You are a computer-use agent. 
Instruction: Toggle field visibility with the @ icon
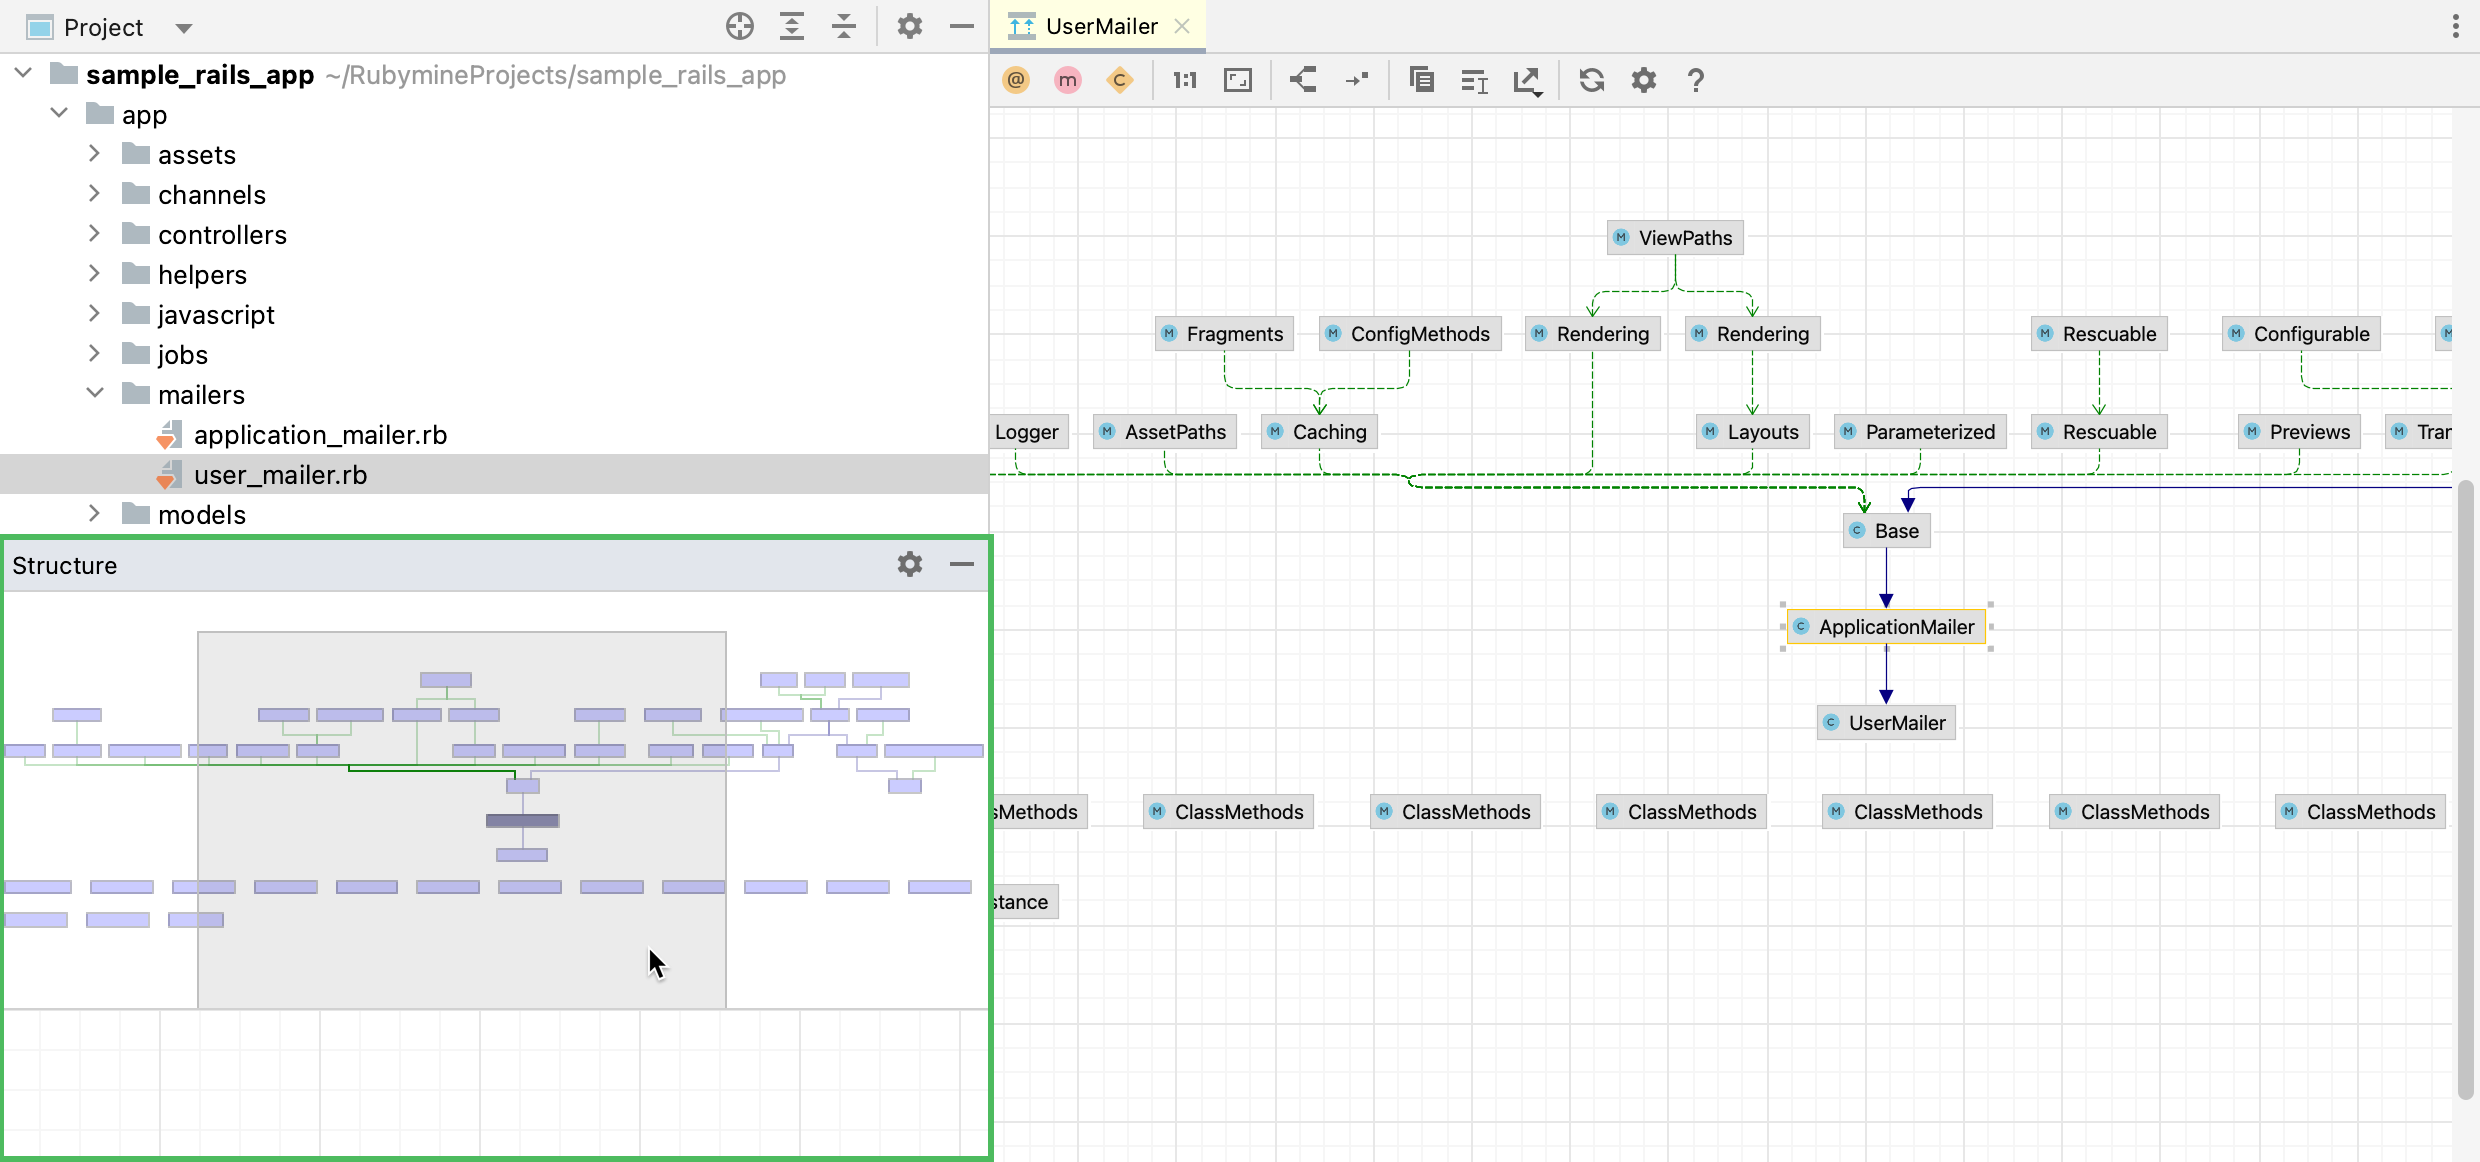(x=1016, y=80)
